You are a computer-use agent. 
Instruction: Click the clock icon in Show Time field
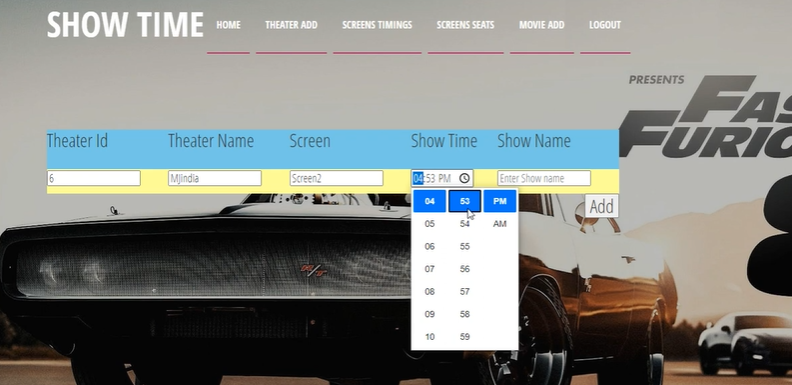click(464, 178)
